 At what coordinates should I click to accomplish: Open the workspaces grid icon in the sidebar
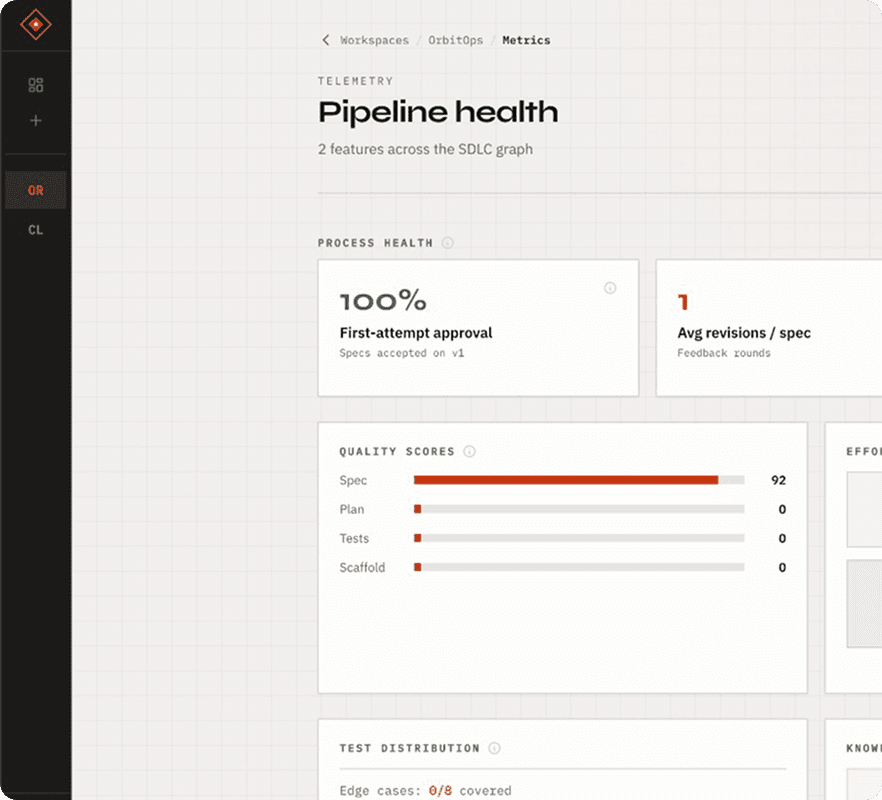tap(35, 85)
